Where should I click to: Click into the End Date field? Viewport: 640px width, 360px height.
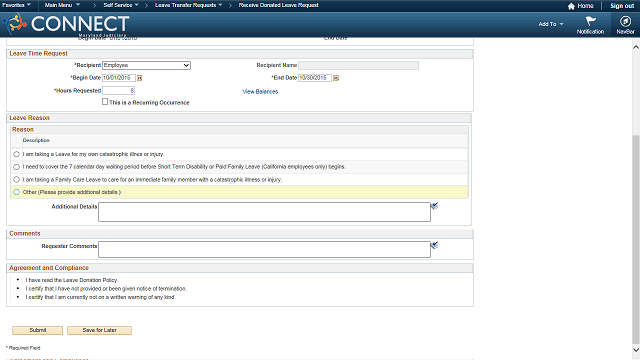click(315, 78)
